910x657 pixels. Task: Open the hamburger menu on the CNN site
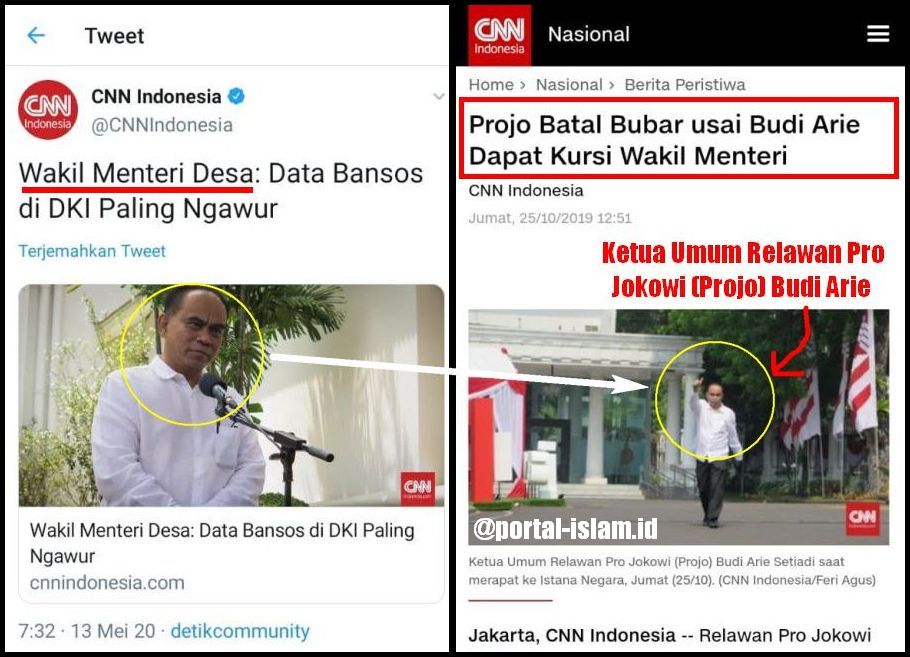click(878, 34)
